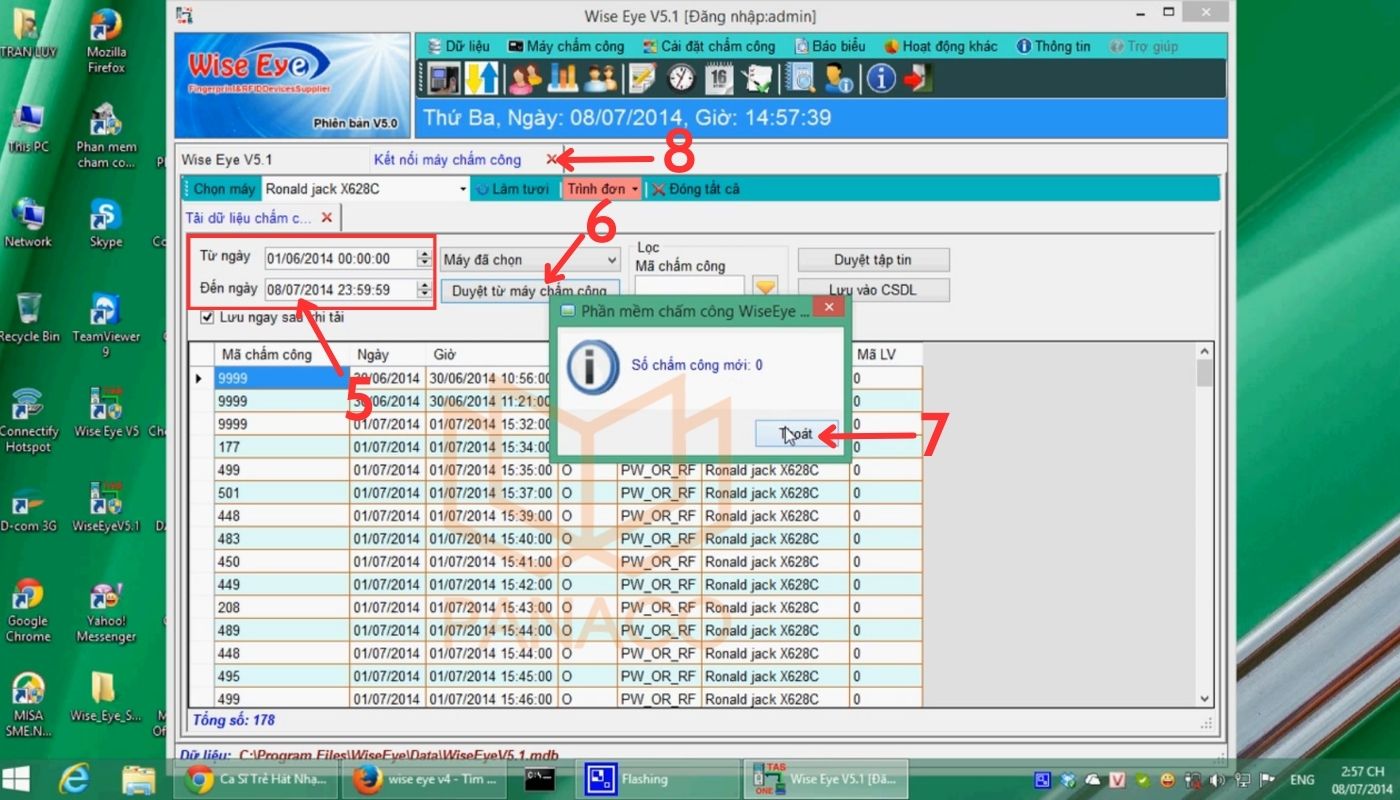Viewport: 1400px width, 800px height.
Task: Open TeamViewer 9 desktop icon
Action: [106, 325]
